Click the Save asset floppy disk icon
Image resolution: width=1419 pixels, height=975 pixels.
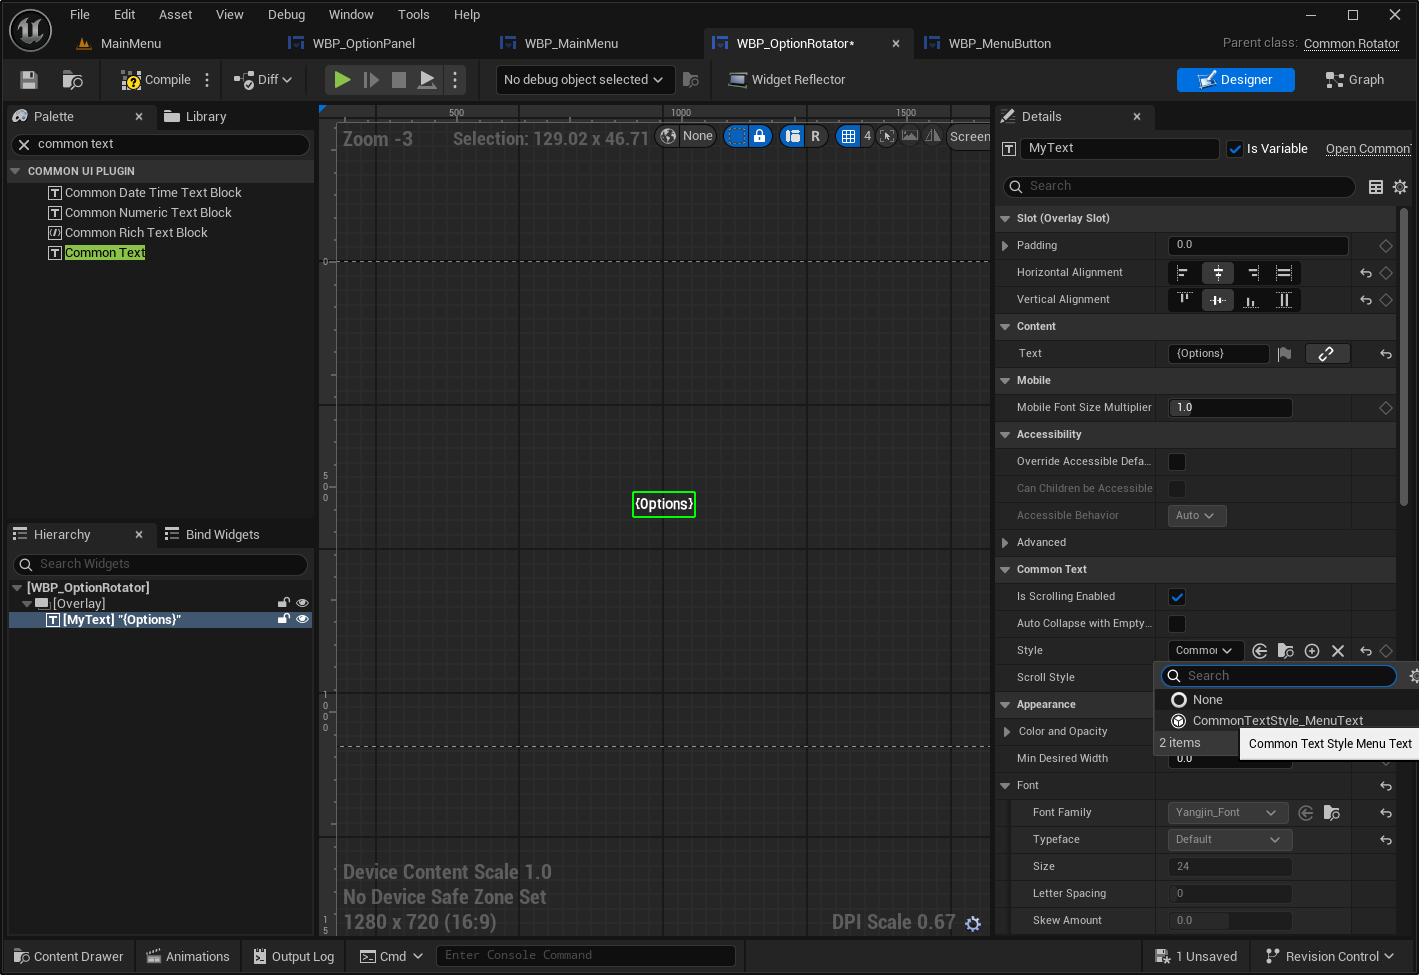pos(29,80)
